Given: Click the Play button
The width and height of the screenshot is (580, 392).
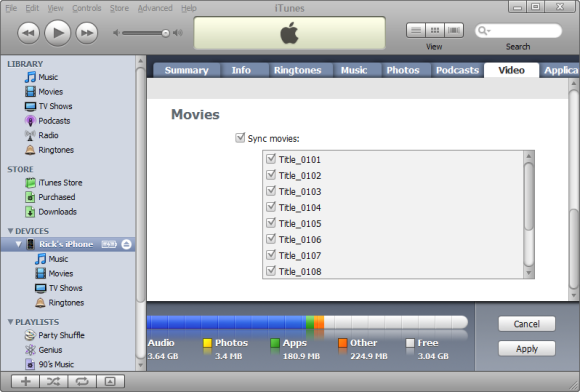Looking at the screenshot, I should coord(58,33).
